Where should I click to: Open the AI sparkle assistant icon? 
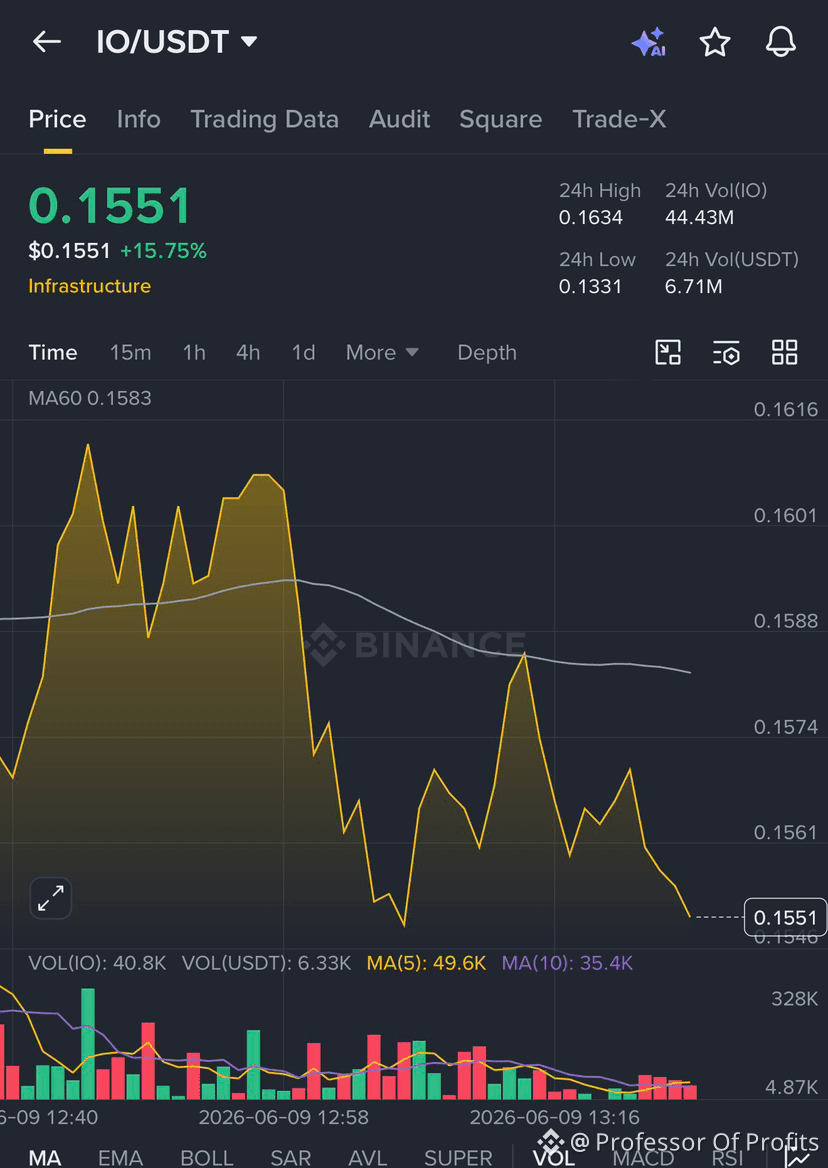(x=648, y=42)
